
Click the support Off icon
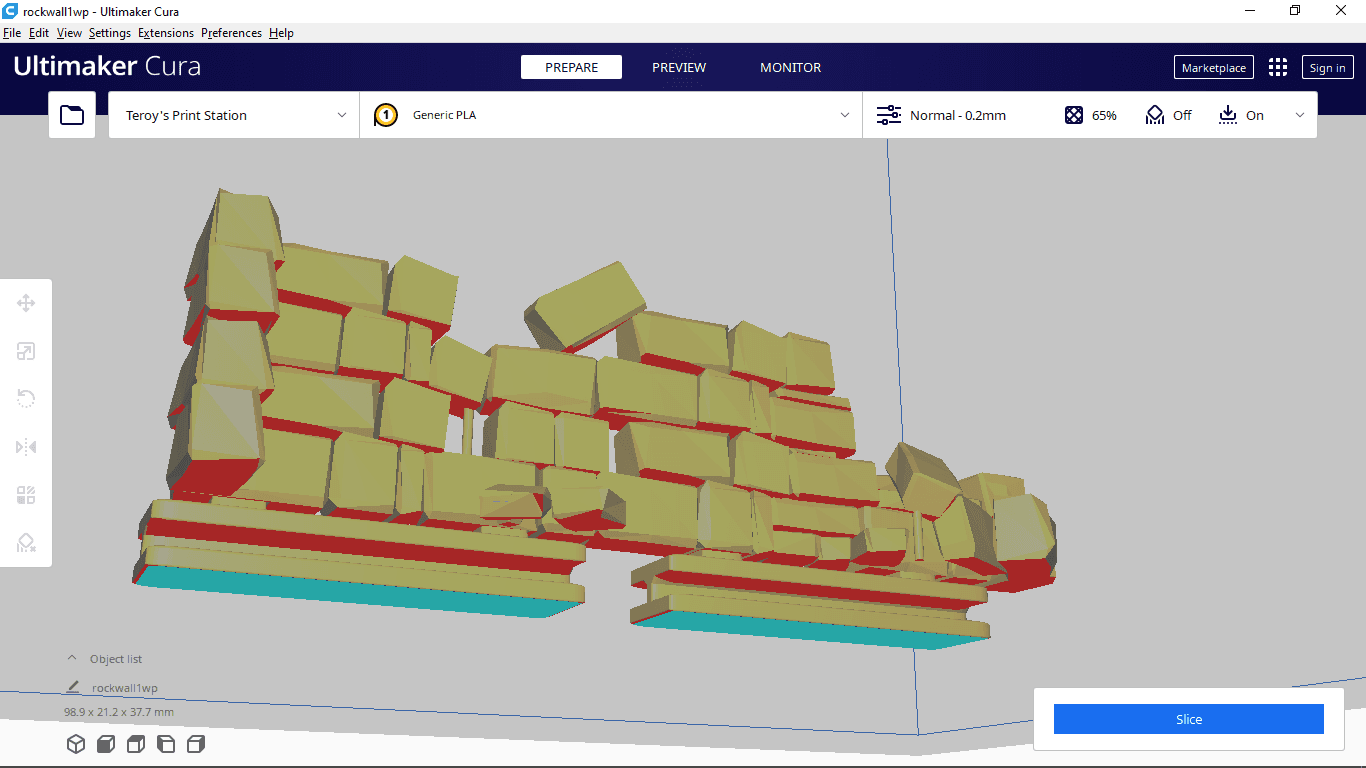1155,115
